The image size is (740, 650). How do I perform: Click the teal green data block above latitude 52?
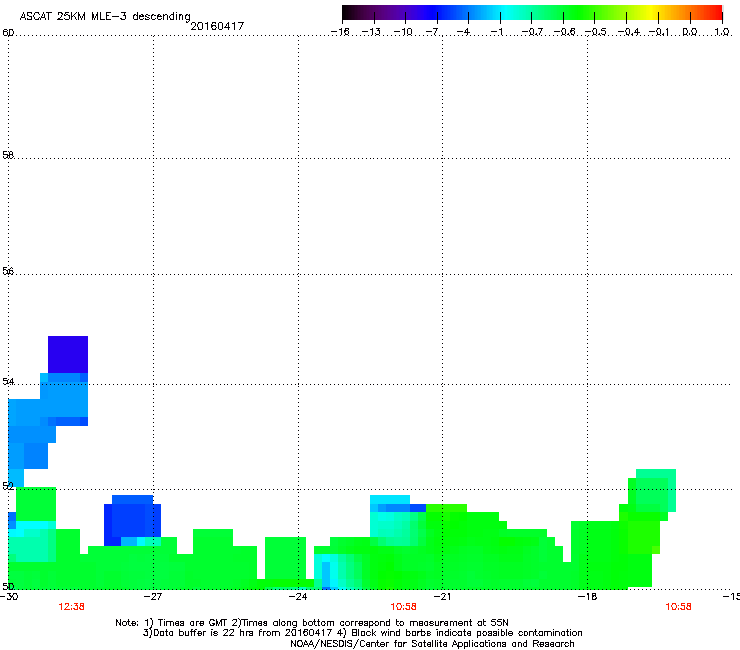click(656, 490)
